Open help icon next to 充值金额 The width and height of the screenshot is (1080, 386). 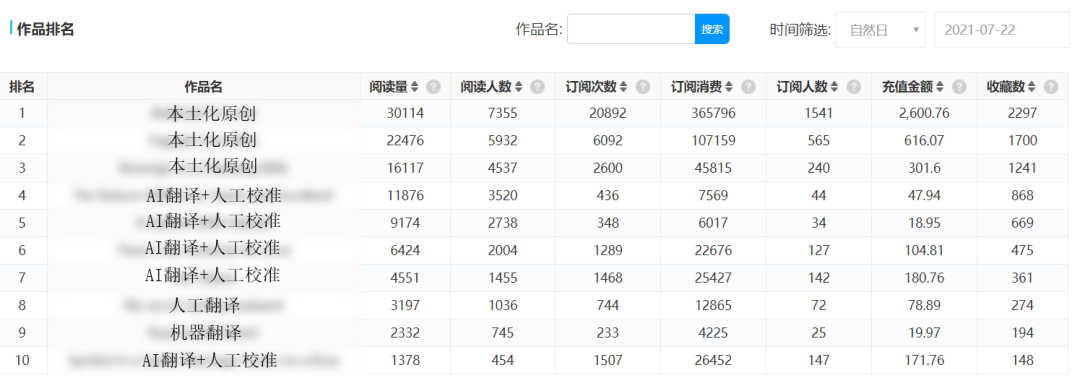pyautogui.click(x=959, y=87)
